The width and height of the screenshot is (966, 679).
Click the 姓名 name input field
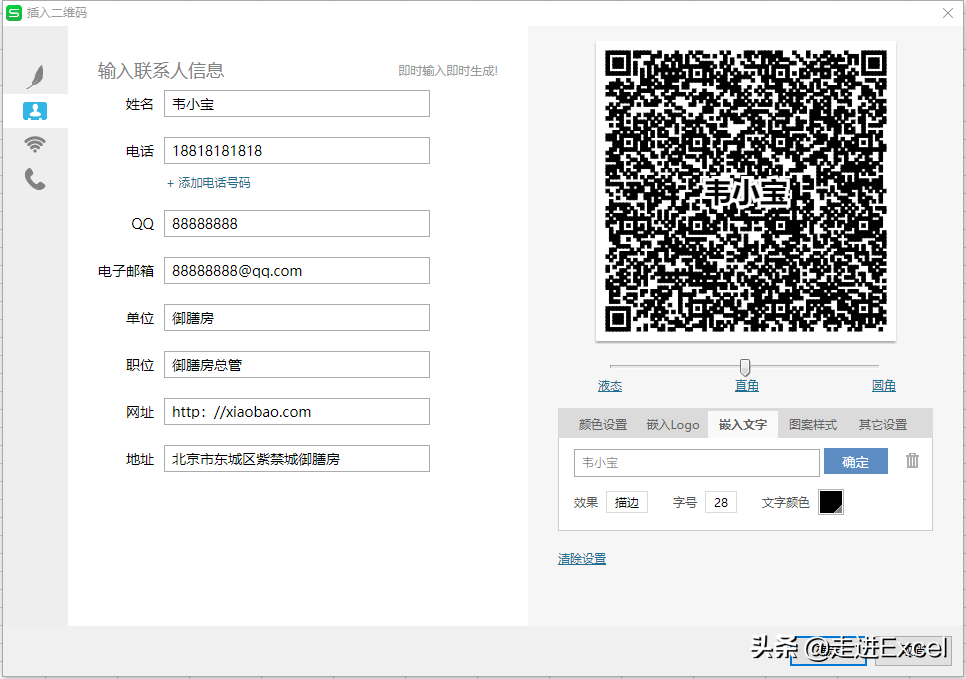(x=297, y=104)
